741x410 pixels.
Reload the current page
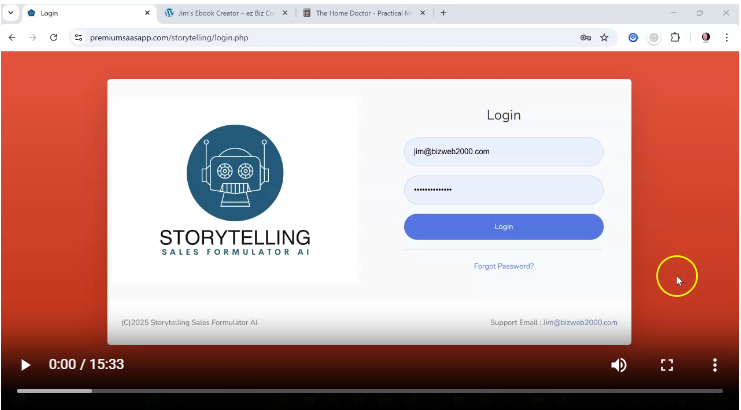click(x=53, y=38)
